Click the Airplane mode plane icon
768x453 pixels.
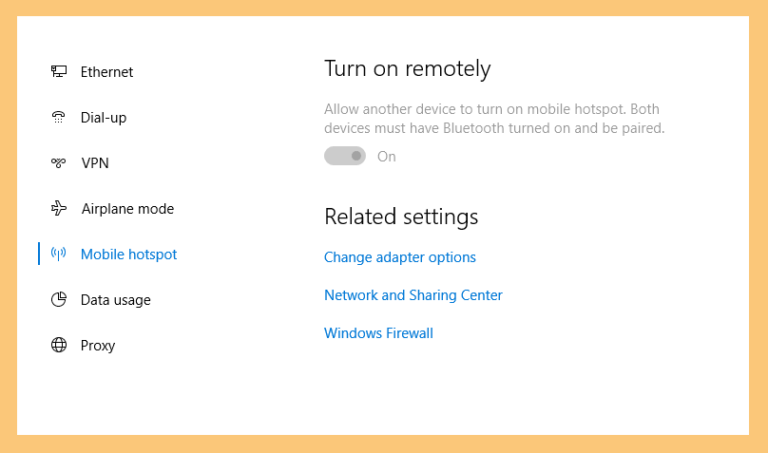(x=59, y=208)
